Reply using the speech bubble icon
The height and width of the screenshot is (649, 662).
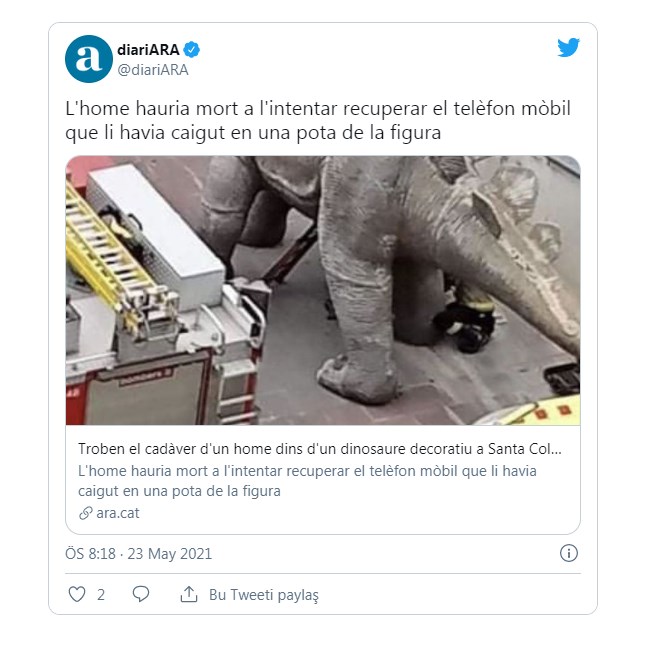tap(141, 594)
